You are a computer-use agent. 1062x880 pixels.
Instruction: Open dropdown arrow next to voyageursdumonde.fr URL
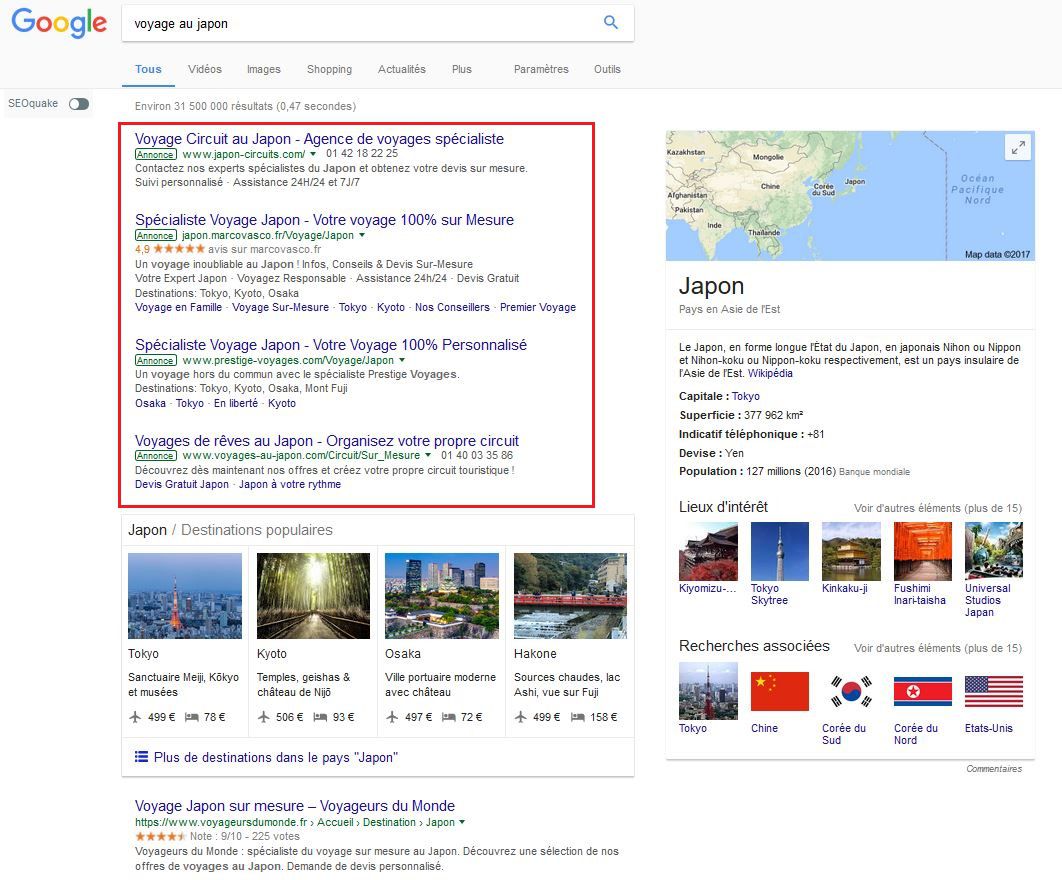pos(462,822)
